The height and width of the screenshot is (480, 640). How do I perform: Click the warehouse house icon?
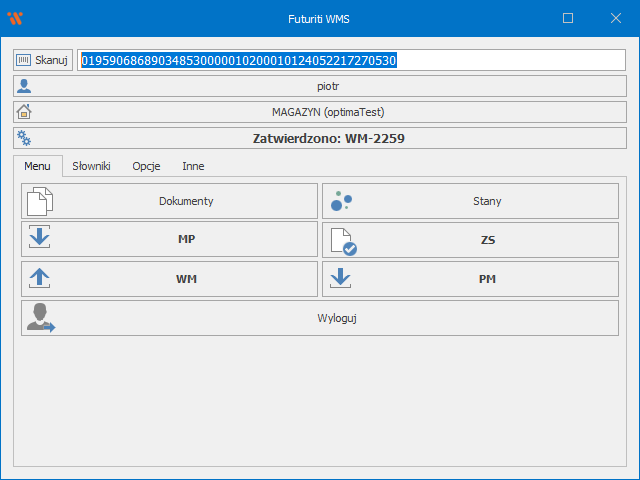click(25, 112)
